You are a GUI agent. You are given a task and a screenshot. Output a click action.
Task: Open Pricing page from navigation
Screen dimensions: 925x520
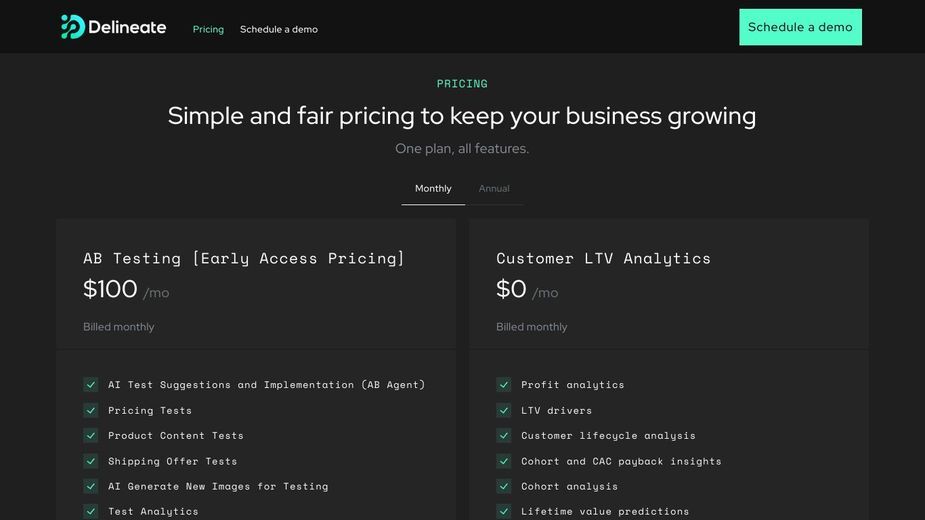pos(208,30)
